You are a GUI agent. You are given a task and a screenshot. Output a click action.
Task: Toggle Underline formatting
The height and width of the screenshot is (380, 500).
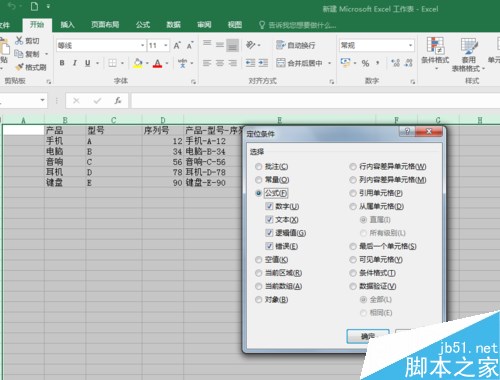point(88,63)
